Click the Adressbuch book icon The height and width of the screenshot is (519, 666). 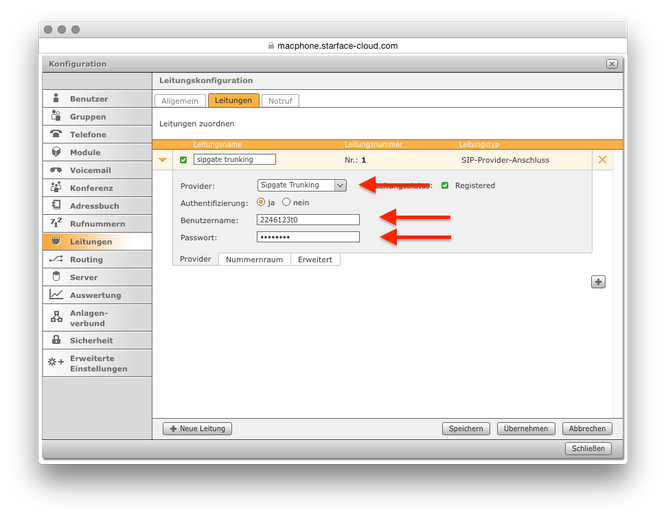point(56,205)
